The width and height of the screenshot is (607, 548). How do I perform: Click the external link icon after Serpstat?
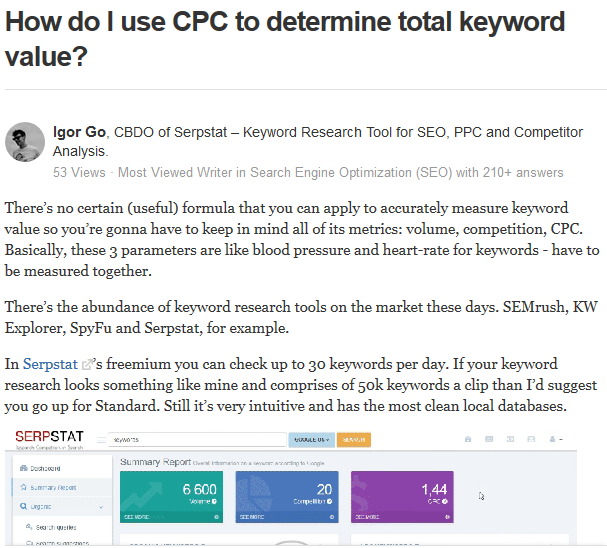87,365
